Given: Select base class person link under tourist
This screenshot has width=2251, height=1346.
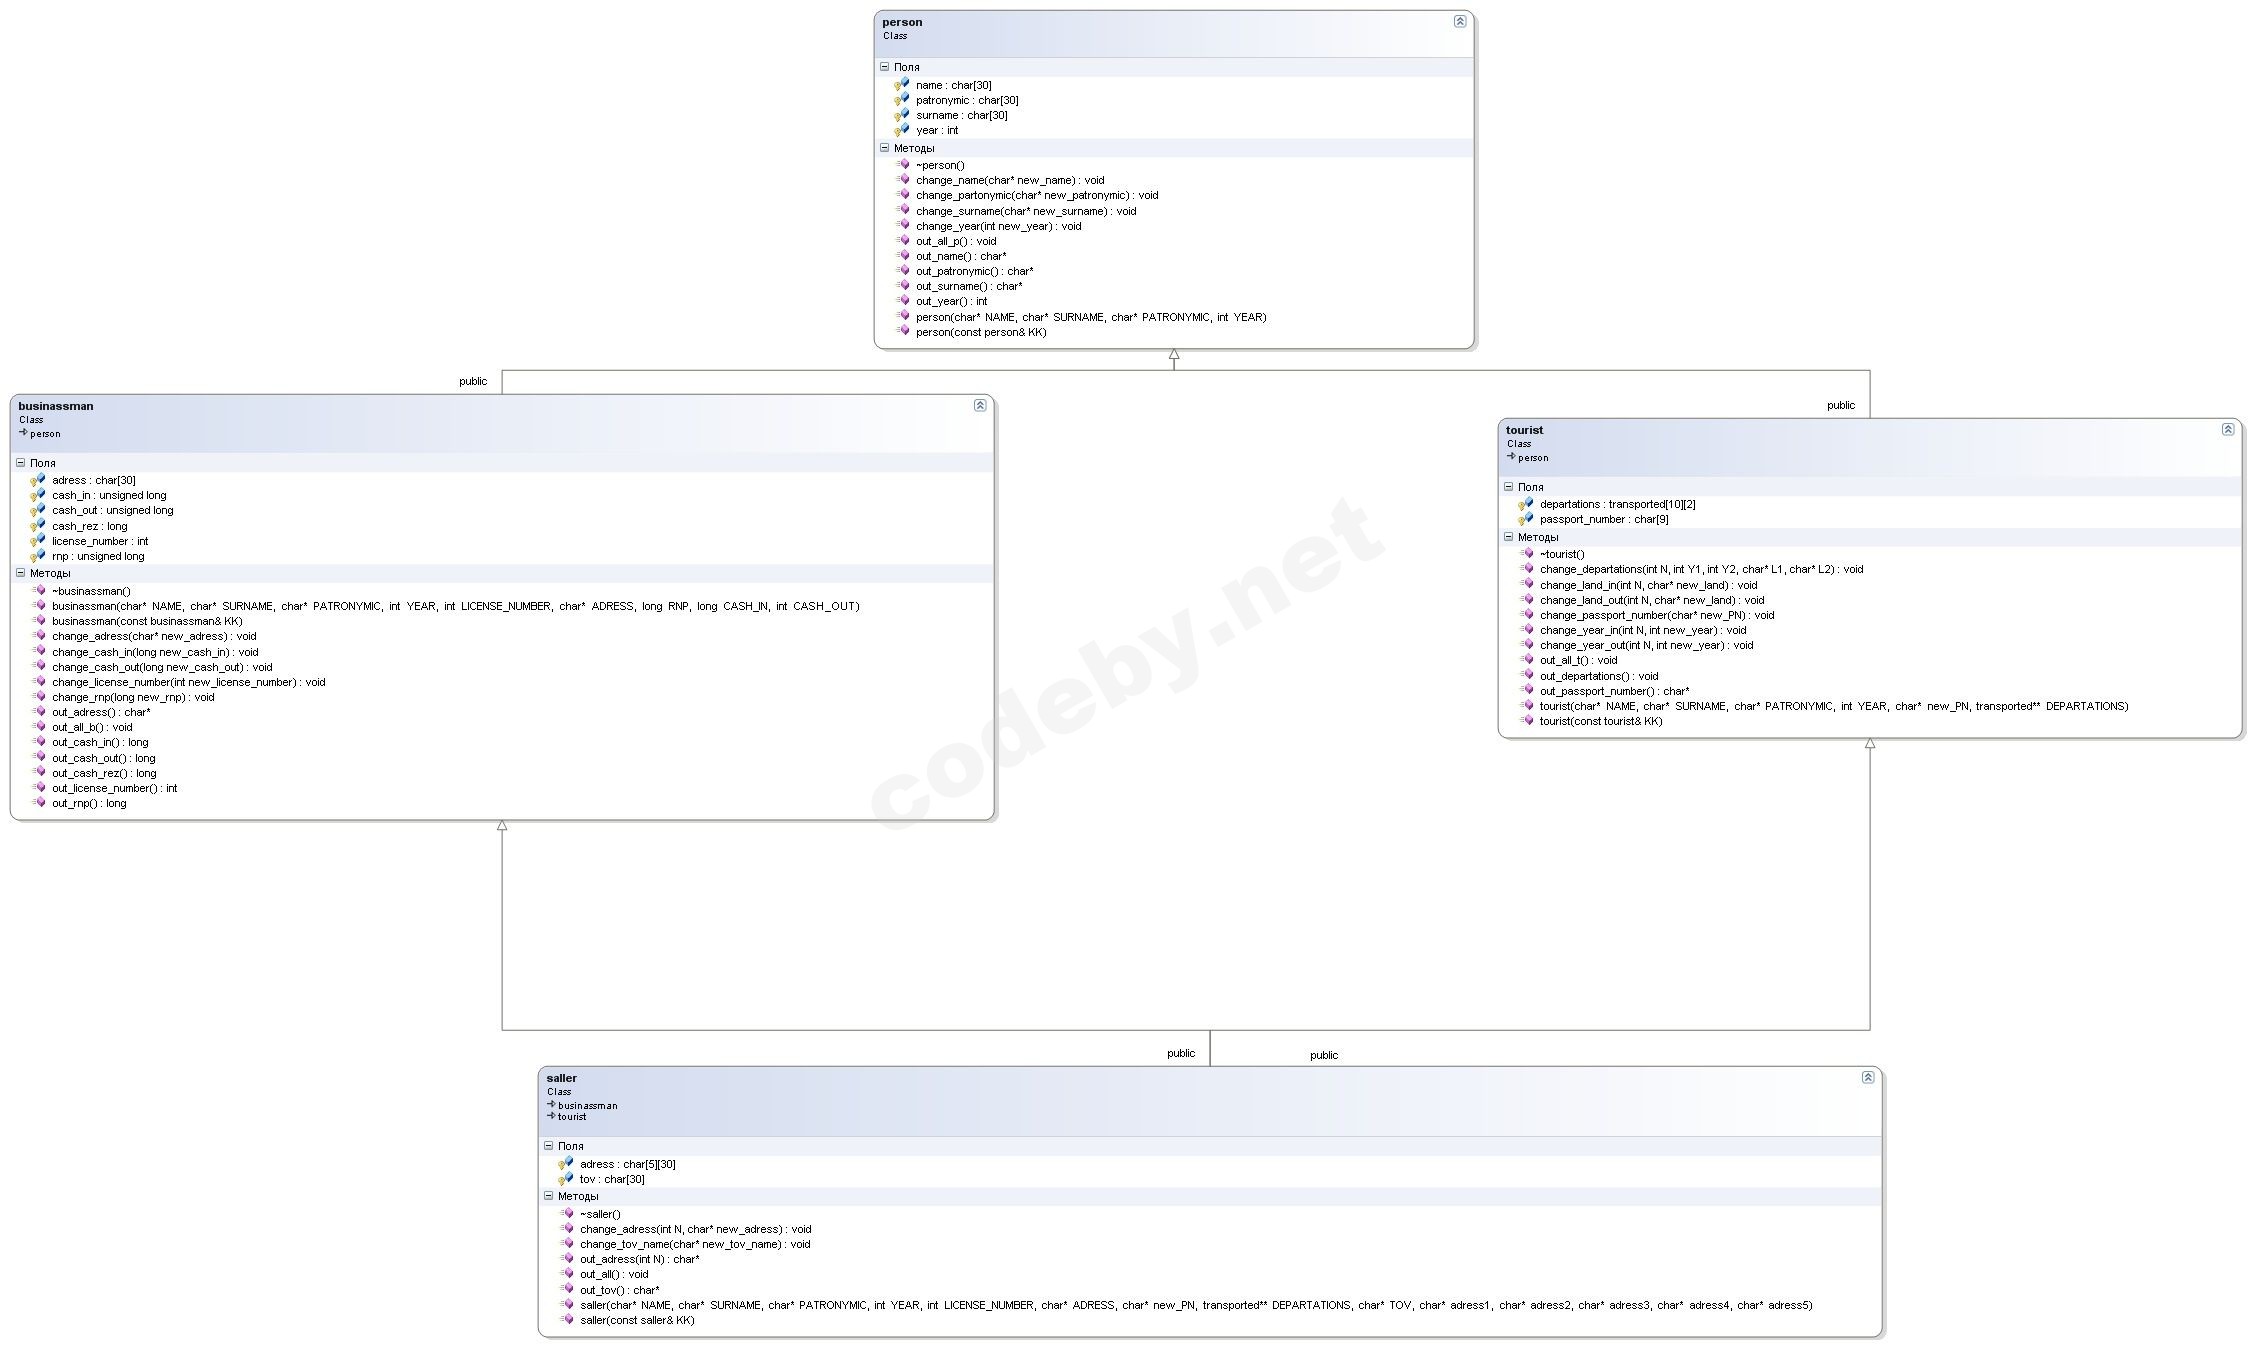Looking at the screenshot, I should [x=1532, y=458].
